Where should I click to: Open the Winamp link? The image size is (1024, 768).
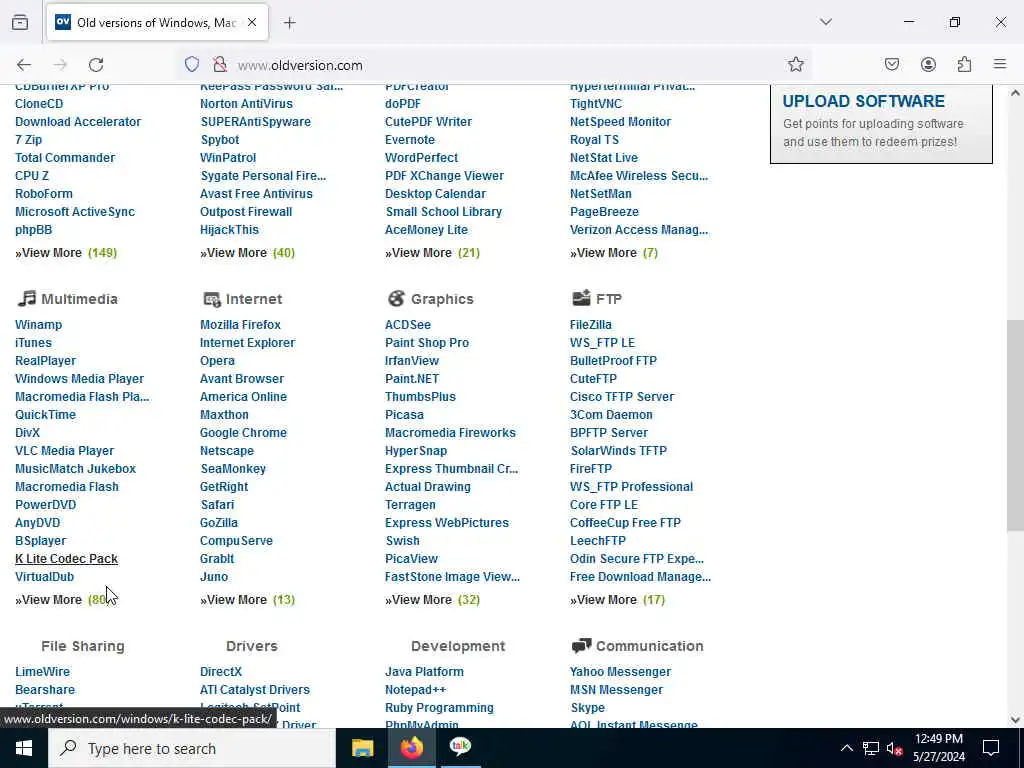click(39, 325)
